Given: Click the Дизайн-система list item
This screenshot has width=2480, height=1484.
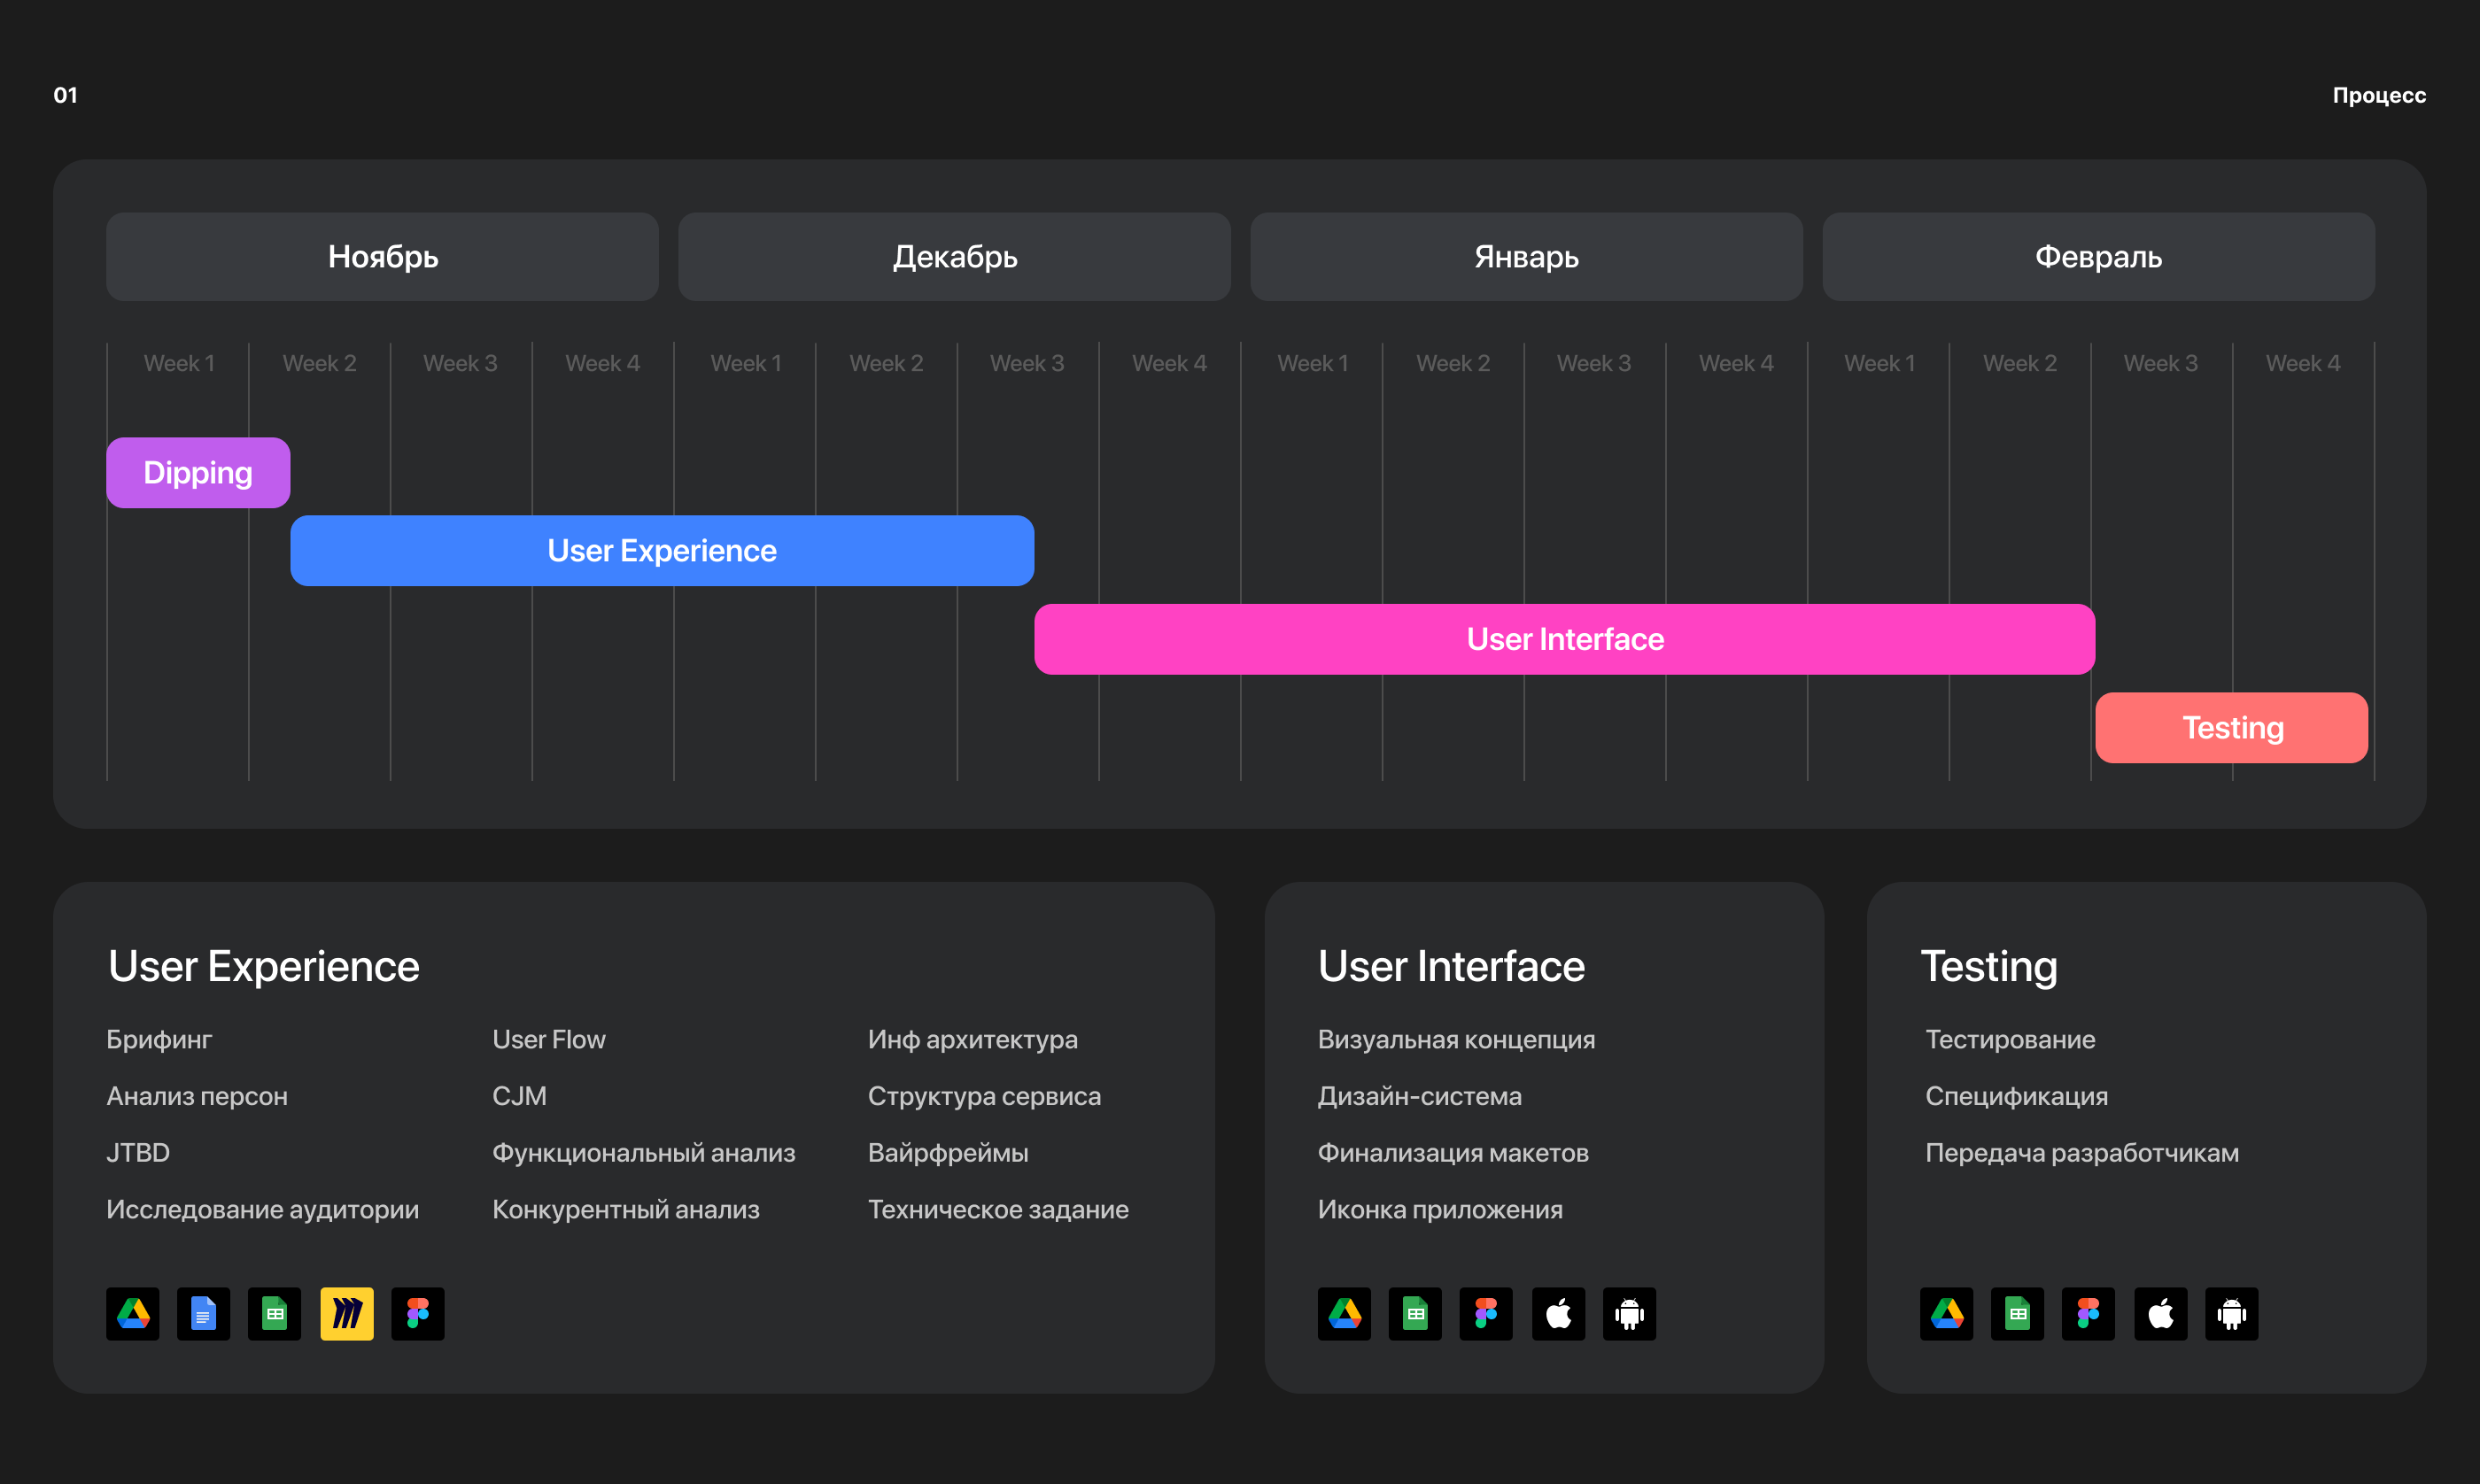Looking at the screenshot, I should click(x=1419, y=1096).
